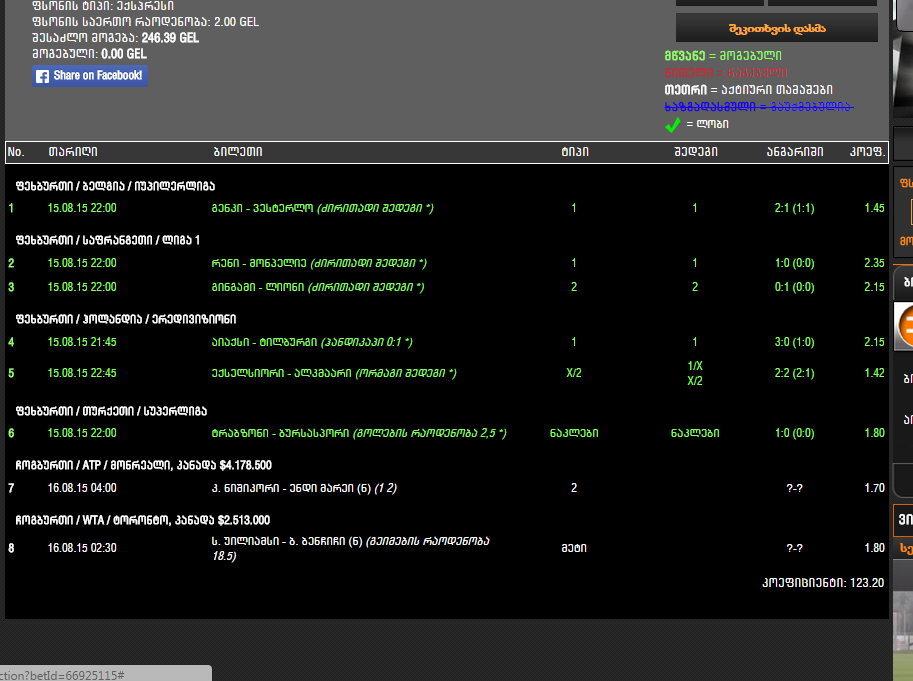This screenshot has height=681, width=913.
Task: Click the Facebook logo icon
Action: (42, 76)
